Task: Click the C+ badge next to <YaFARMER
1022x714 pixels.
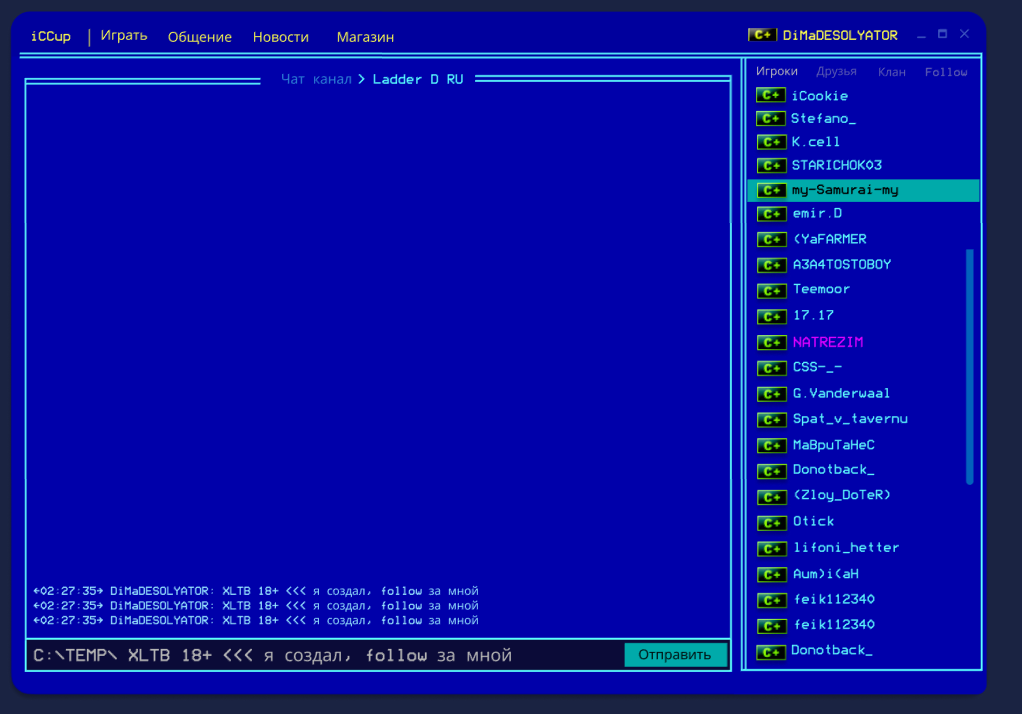Action: point(771,239)
